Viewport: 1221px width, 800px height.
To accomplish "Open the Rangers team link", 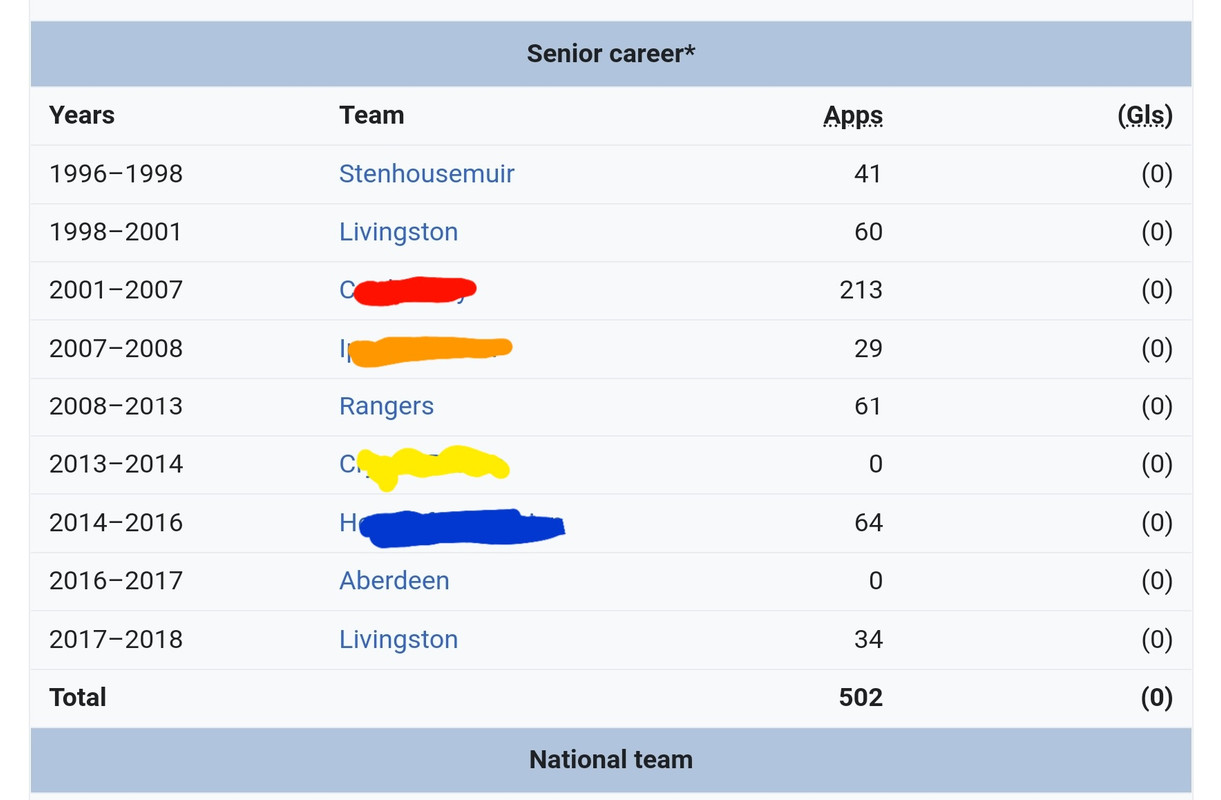I will [386, 406].
